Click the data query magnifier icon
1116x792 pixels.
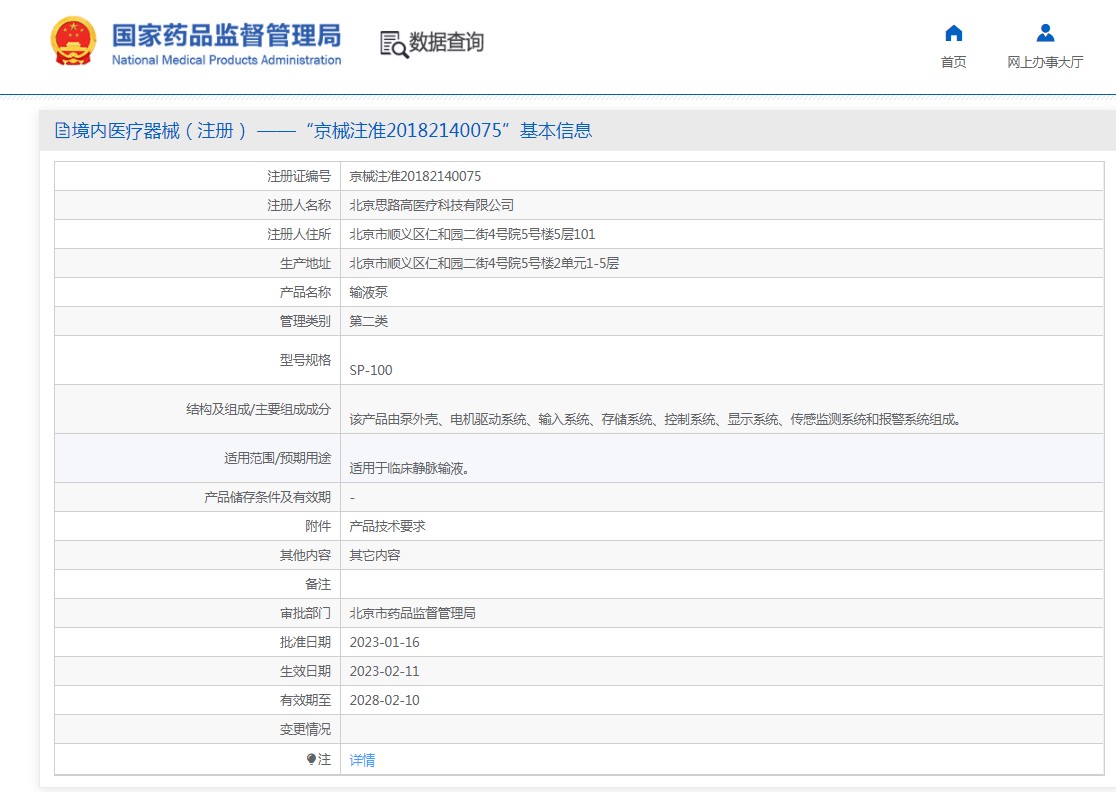[x=394, y=44]
